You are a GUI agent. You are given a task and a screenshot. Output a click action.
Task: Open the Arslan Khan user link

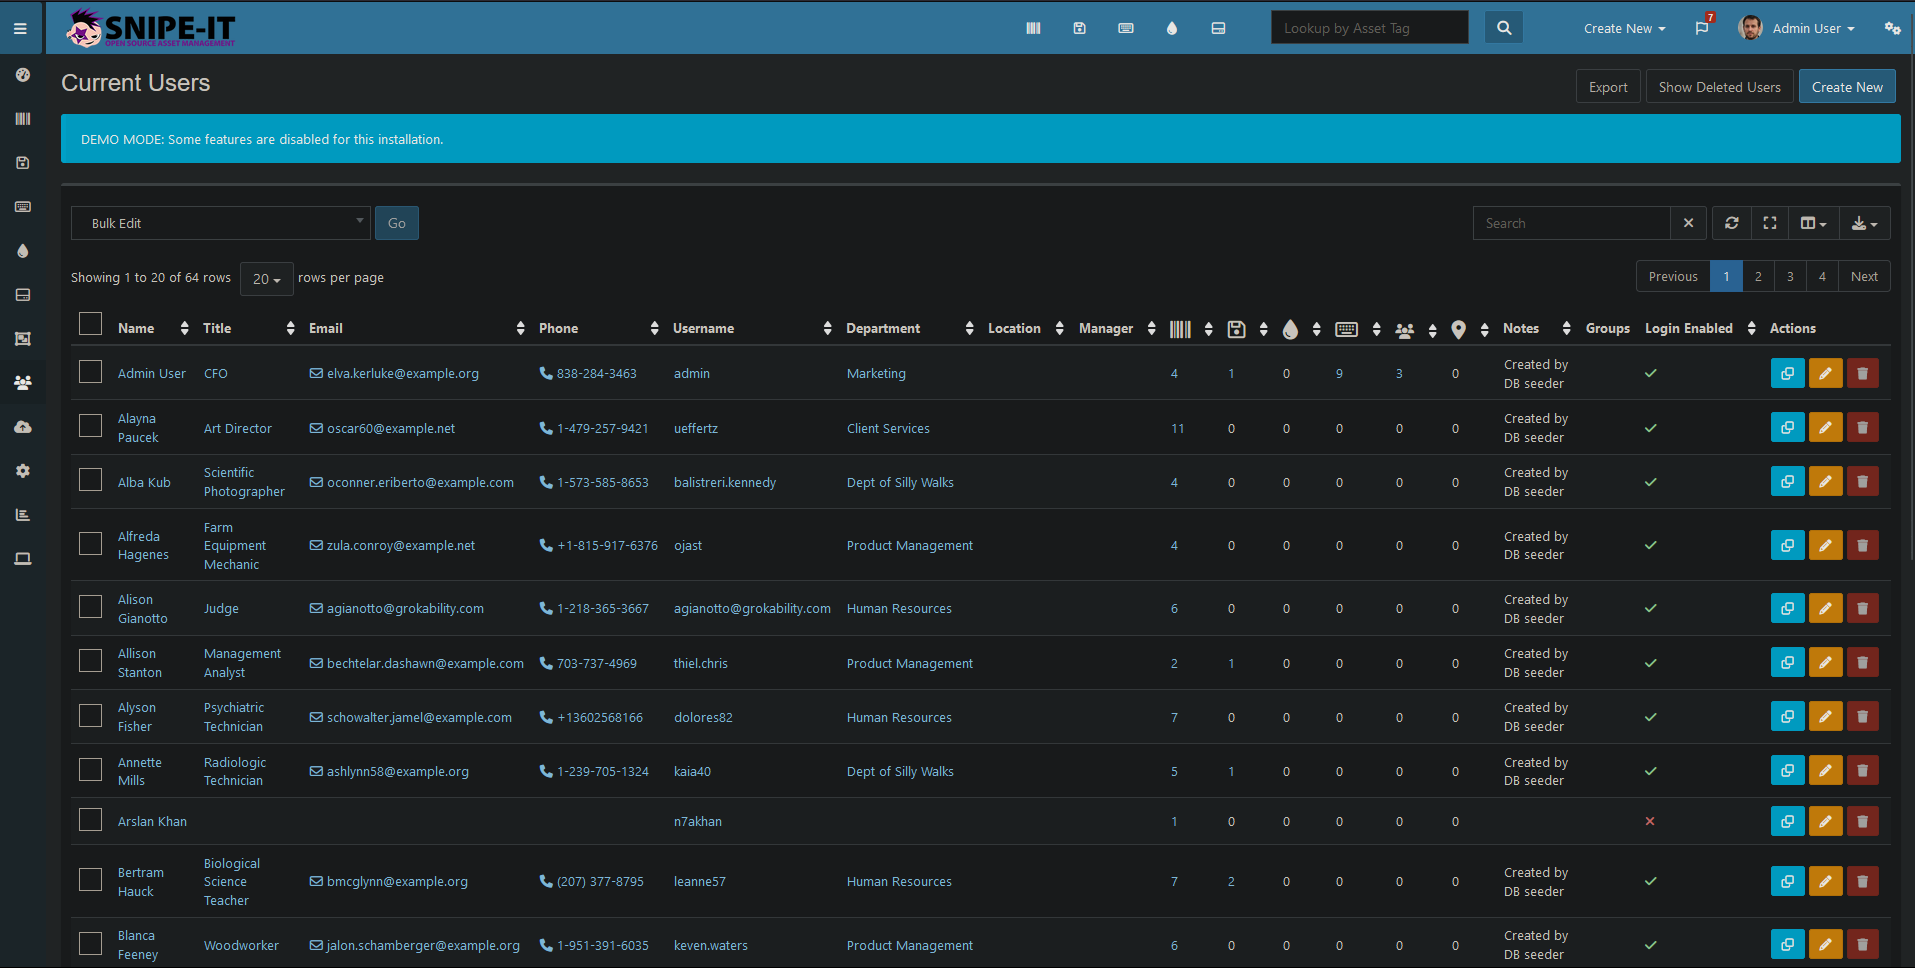click(x=152, y=821)
